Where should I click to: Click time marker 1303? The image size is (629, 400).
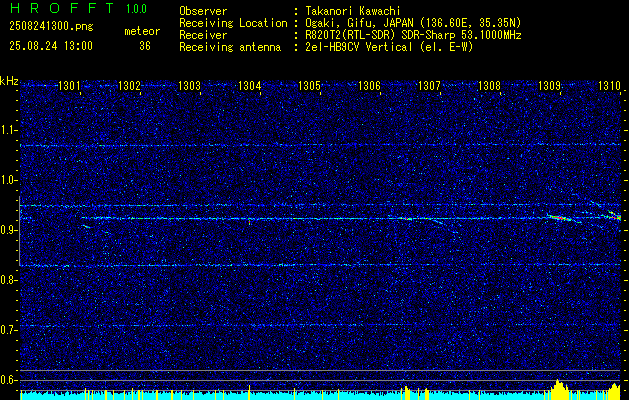(x=189, y=85)
